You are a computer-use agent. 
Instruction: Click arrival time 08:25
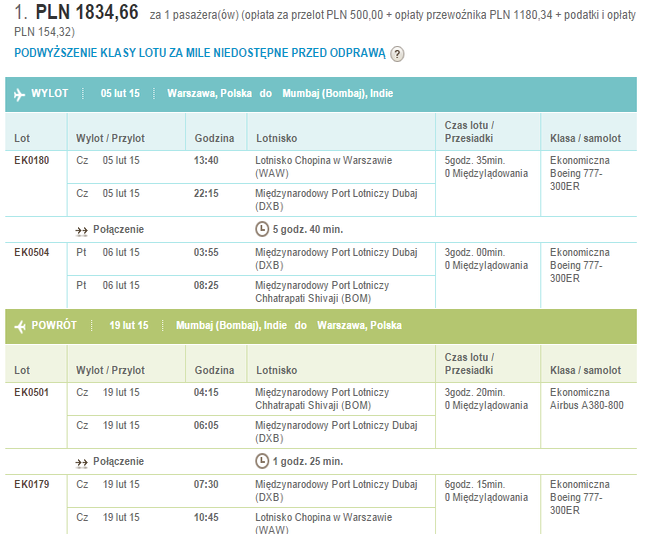click(206, 286)
